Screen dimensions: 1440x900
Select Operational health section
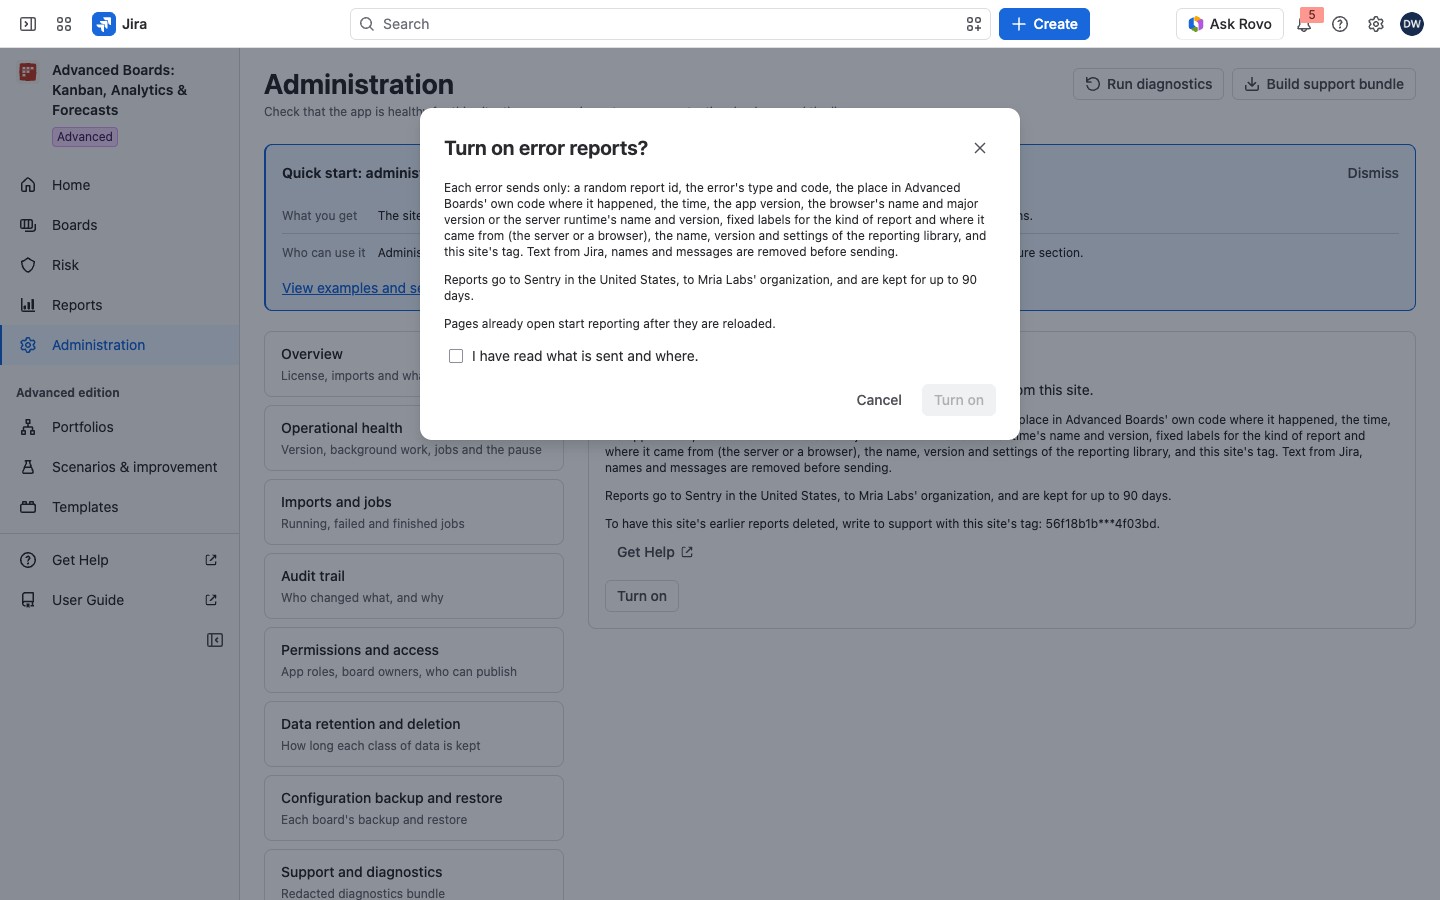coord(414,438)
